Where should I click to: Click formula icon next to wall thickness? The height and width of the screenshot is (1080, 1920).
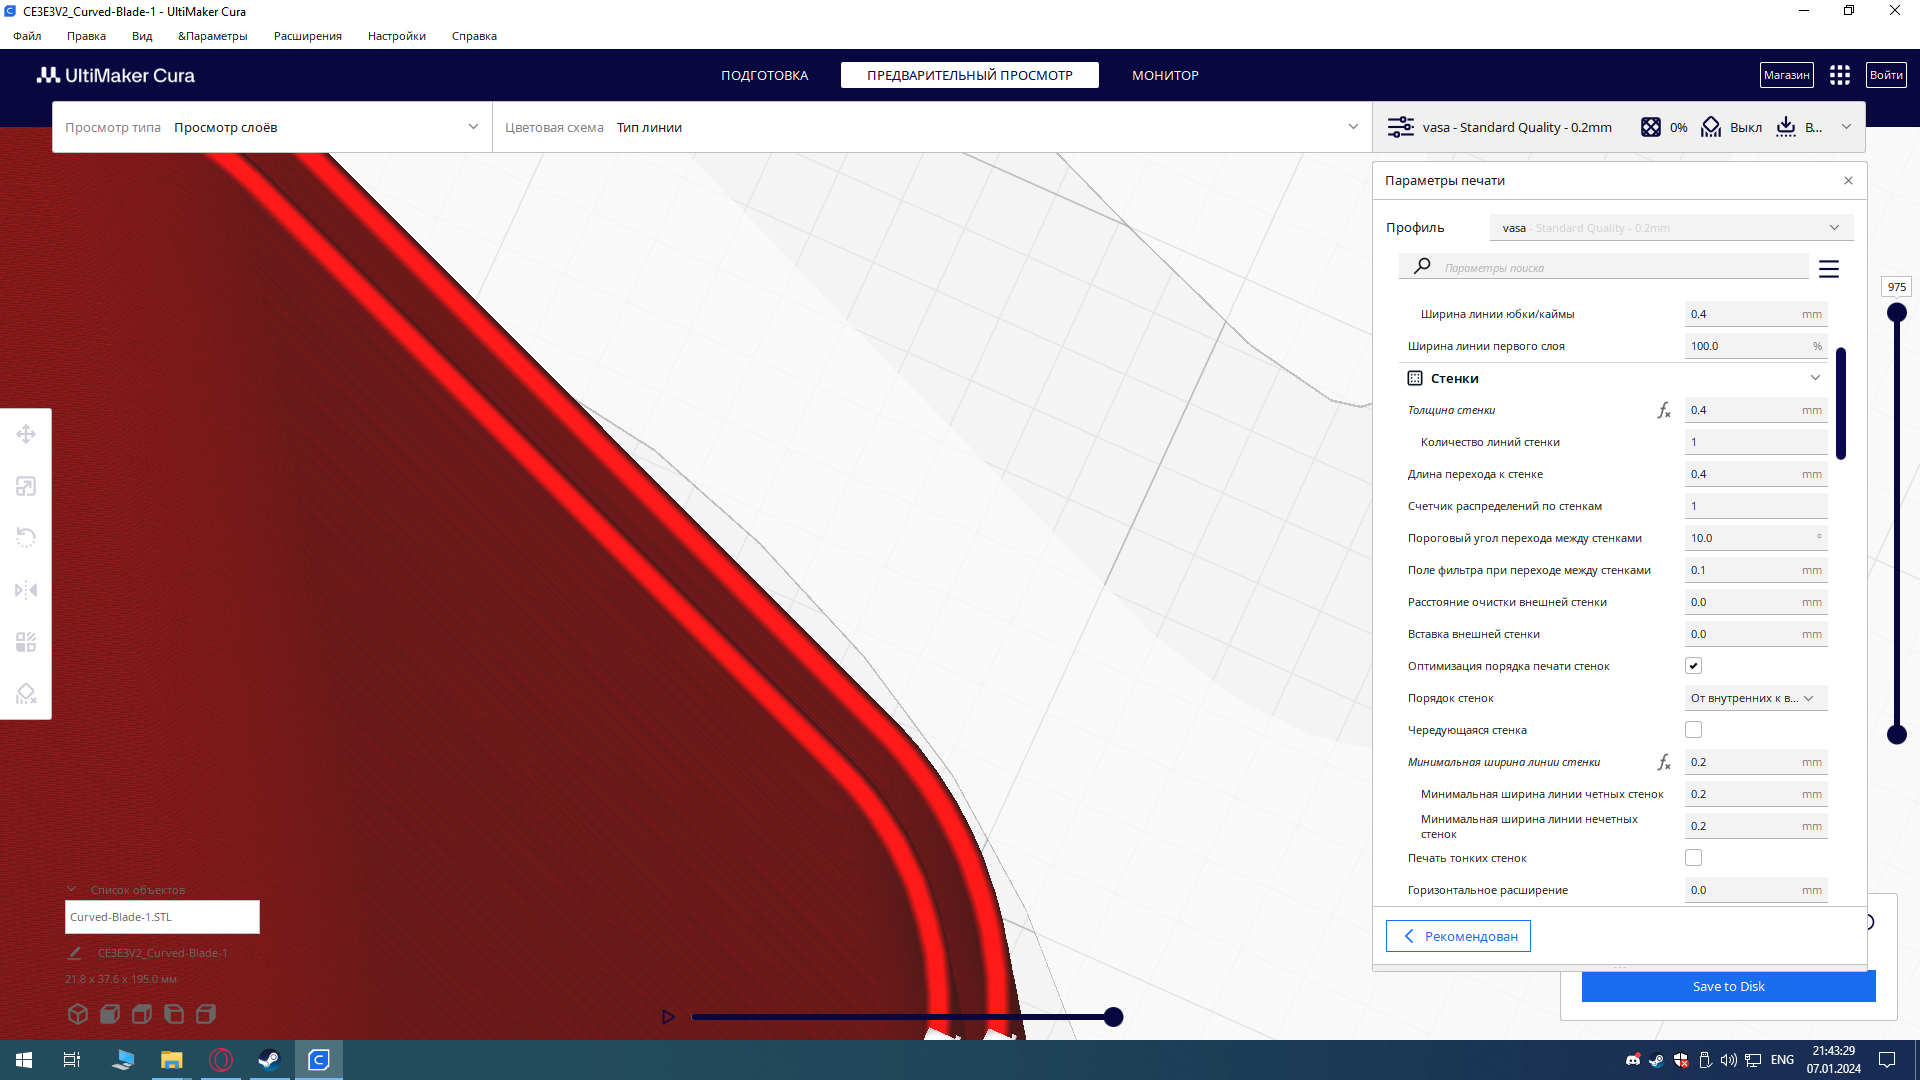click(x=1663, y=410)
